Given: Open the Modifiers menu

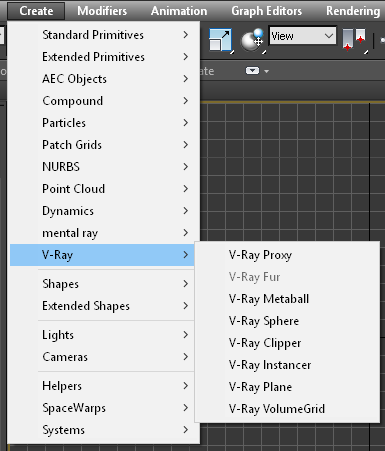Looking at the screenshot, I should tap(102, 11).
